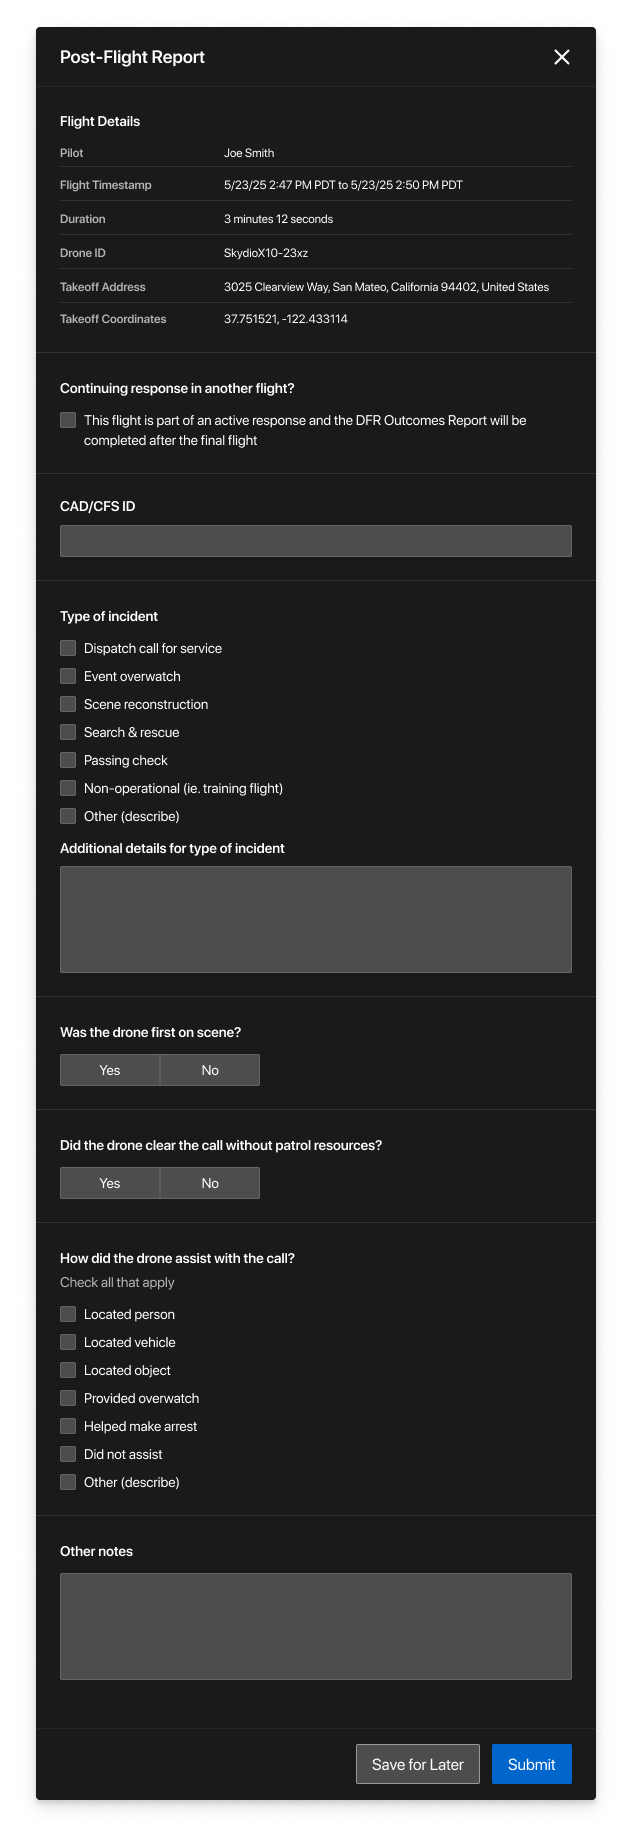632x1845 pixels.
Task: Enable the Passing check option
Action: (68, 760)
